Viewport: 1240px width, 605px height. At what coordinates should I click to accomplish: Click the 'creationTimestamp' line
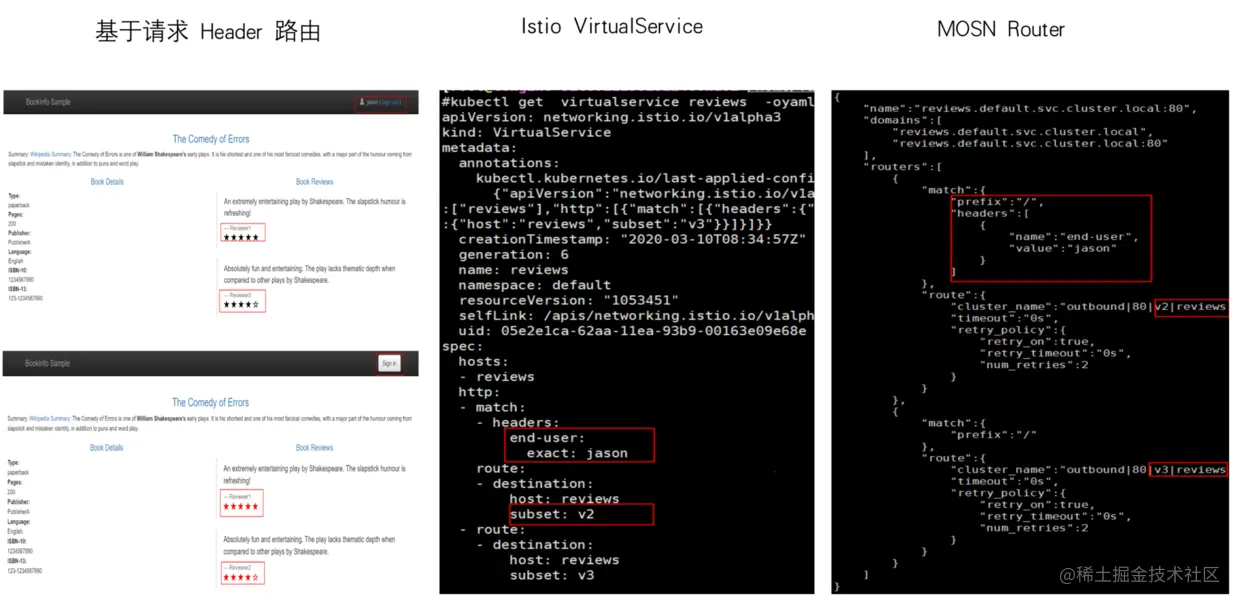pyautogui.click(x=632, y=239)
